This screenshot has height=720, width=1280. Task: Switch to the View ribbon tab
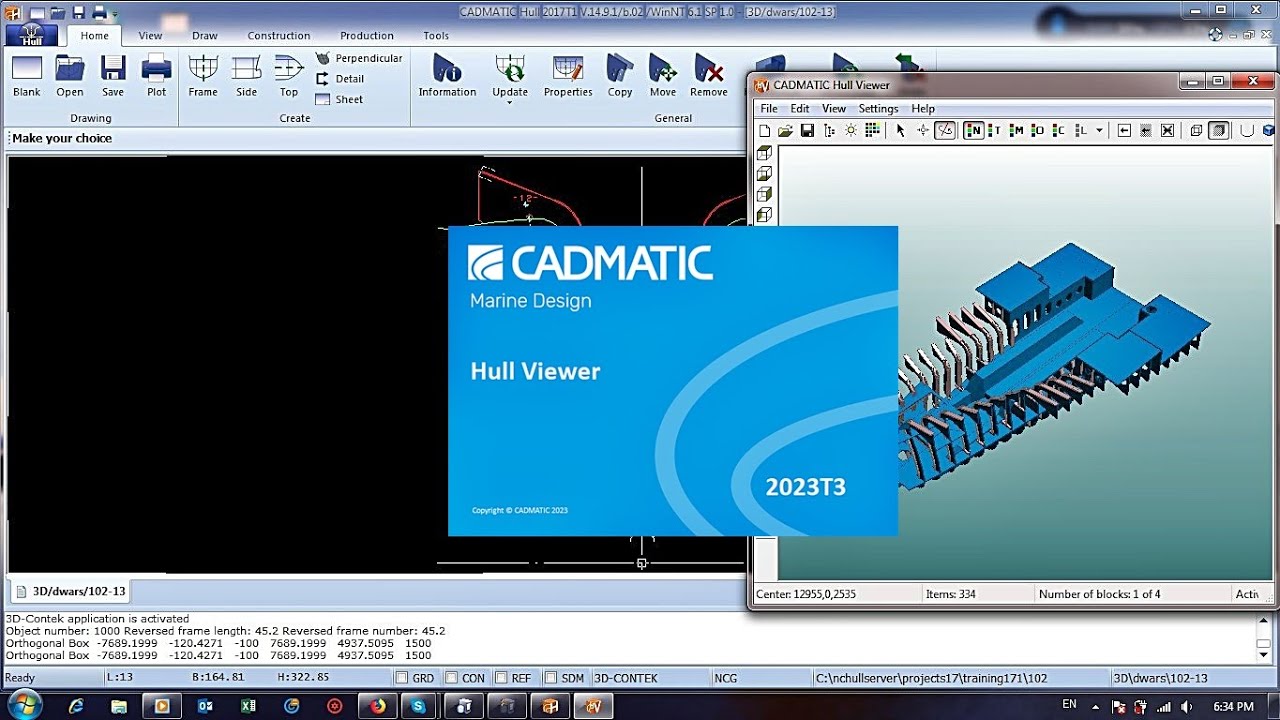pyautogui.click(x=150, y=36)
